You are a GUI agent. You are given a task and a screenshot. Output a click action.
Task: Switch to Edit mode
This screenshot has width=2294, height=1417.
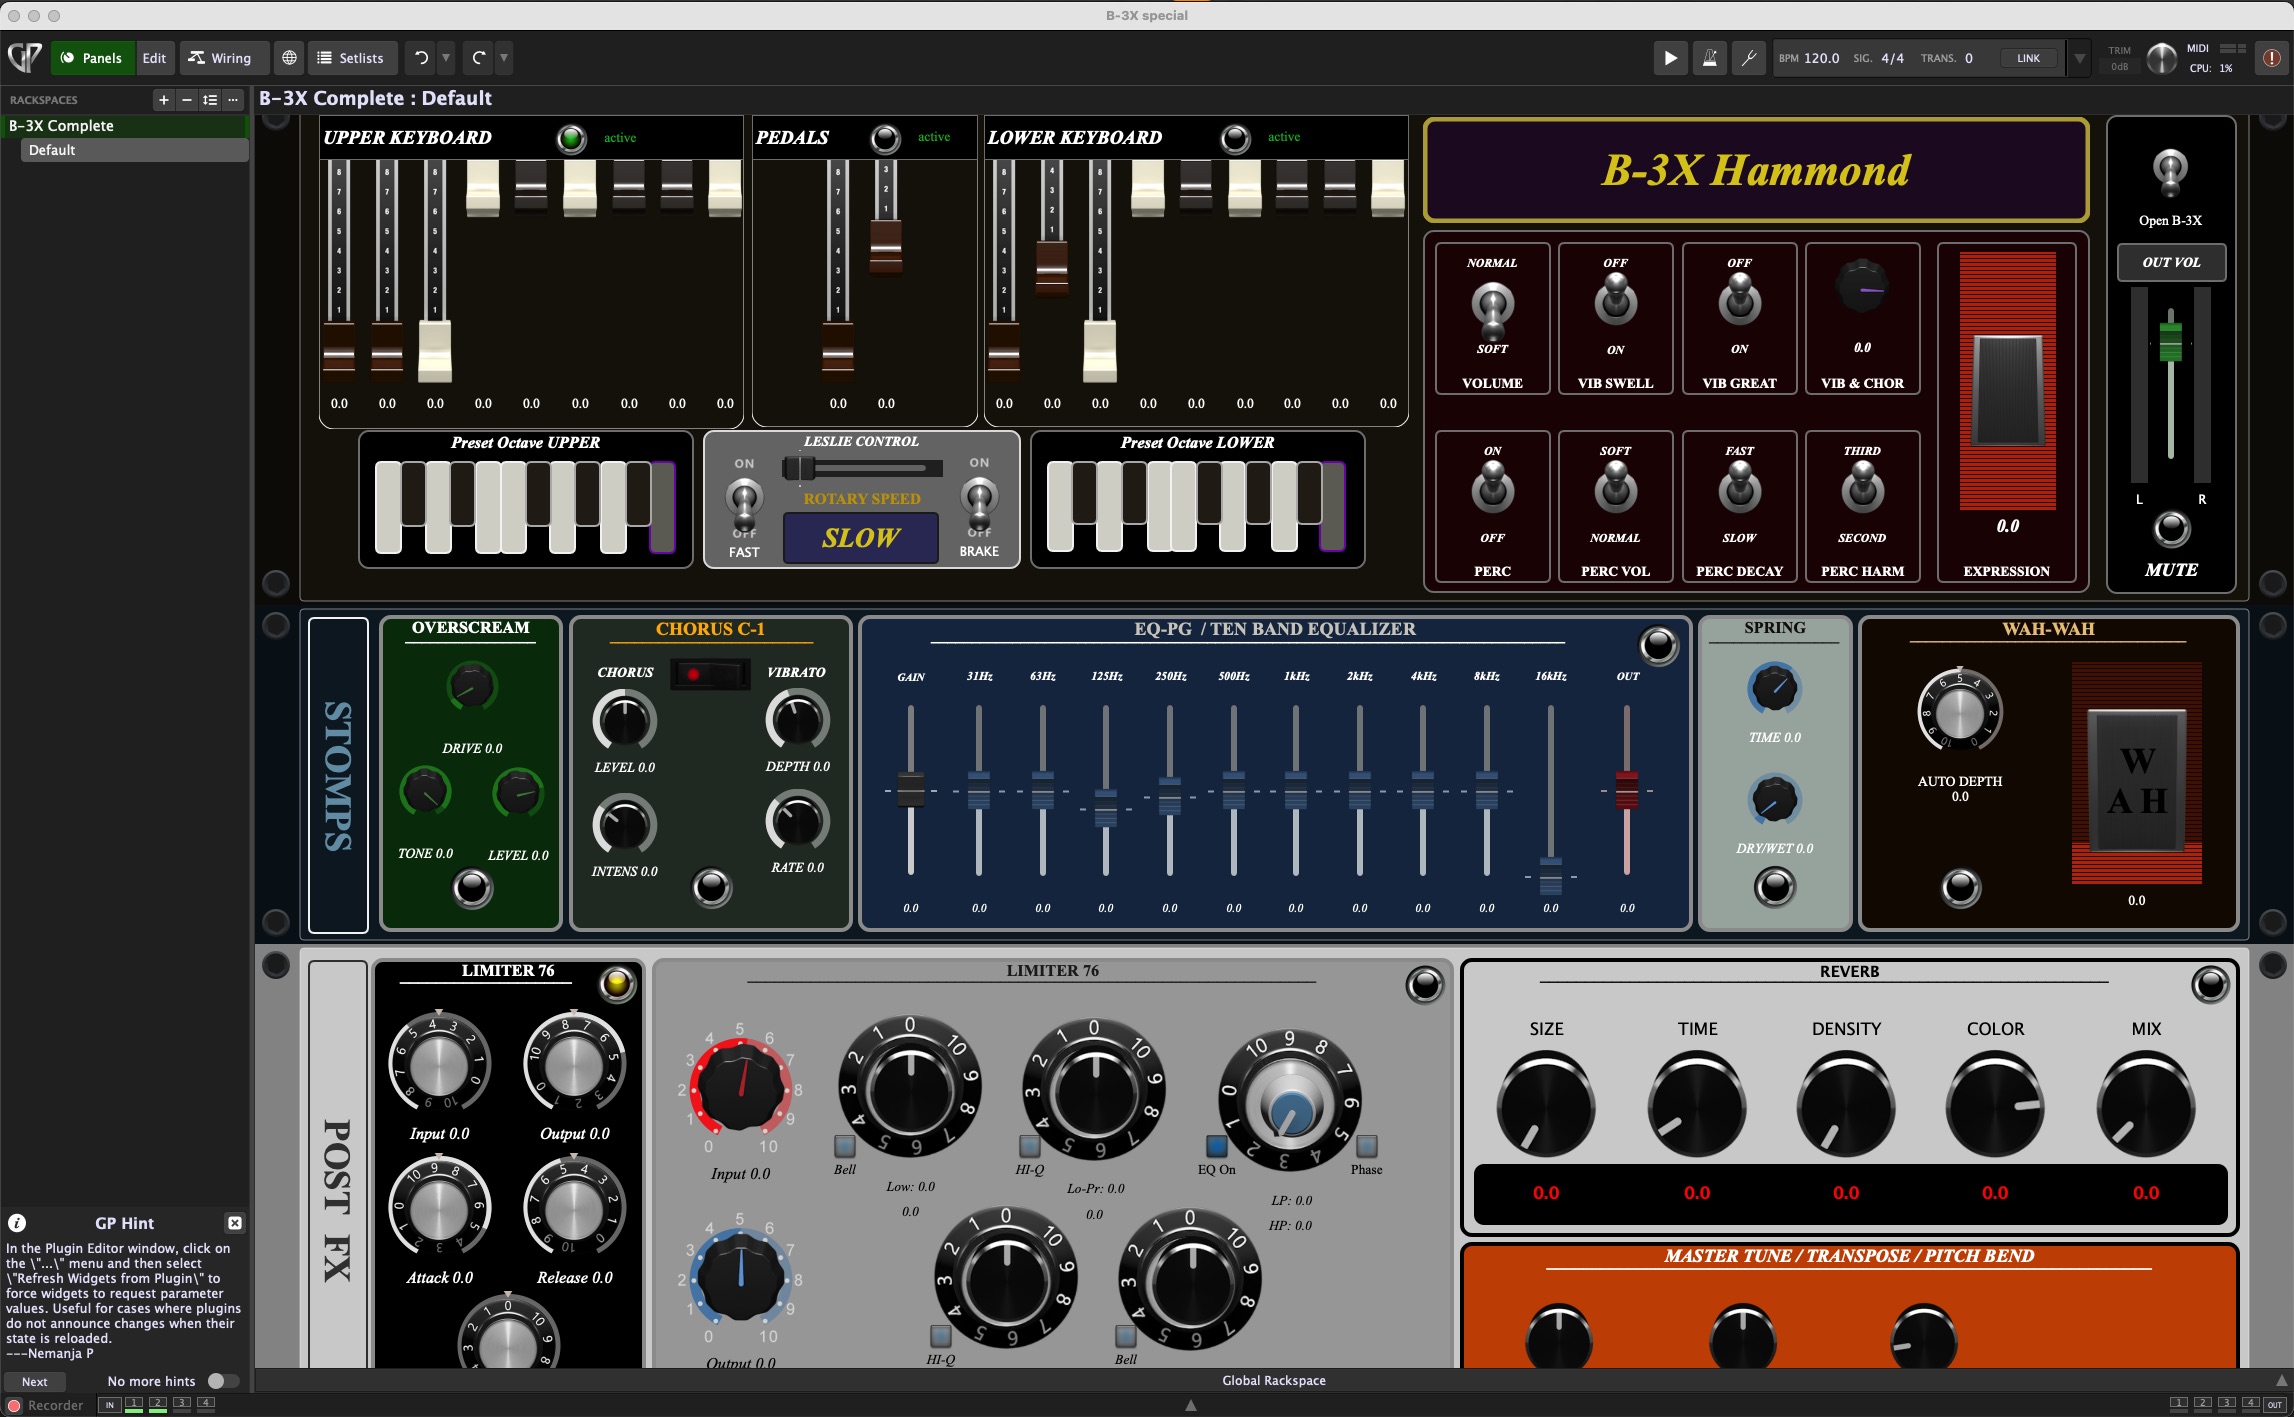154,58
